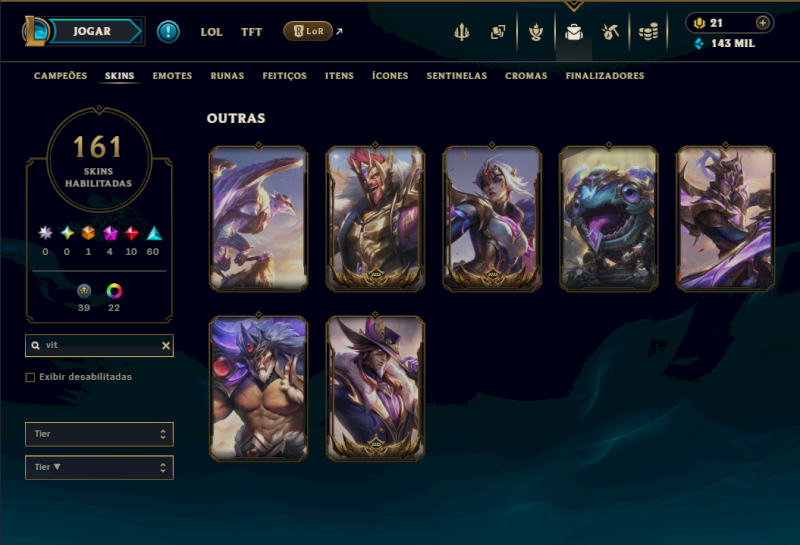Open the Clash trident icon
The image size is (800, 545).
[462, 32]
